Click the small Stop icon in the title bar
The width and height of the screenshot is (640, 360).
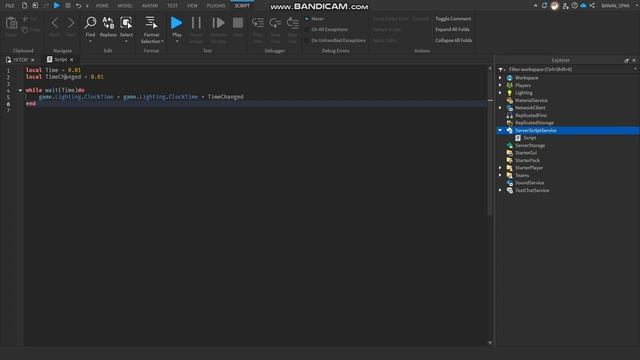(x=68, y=5)
